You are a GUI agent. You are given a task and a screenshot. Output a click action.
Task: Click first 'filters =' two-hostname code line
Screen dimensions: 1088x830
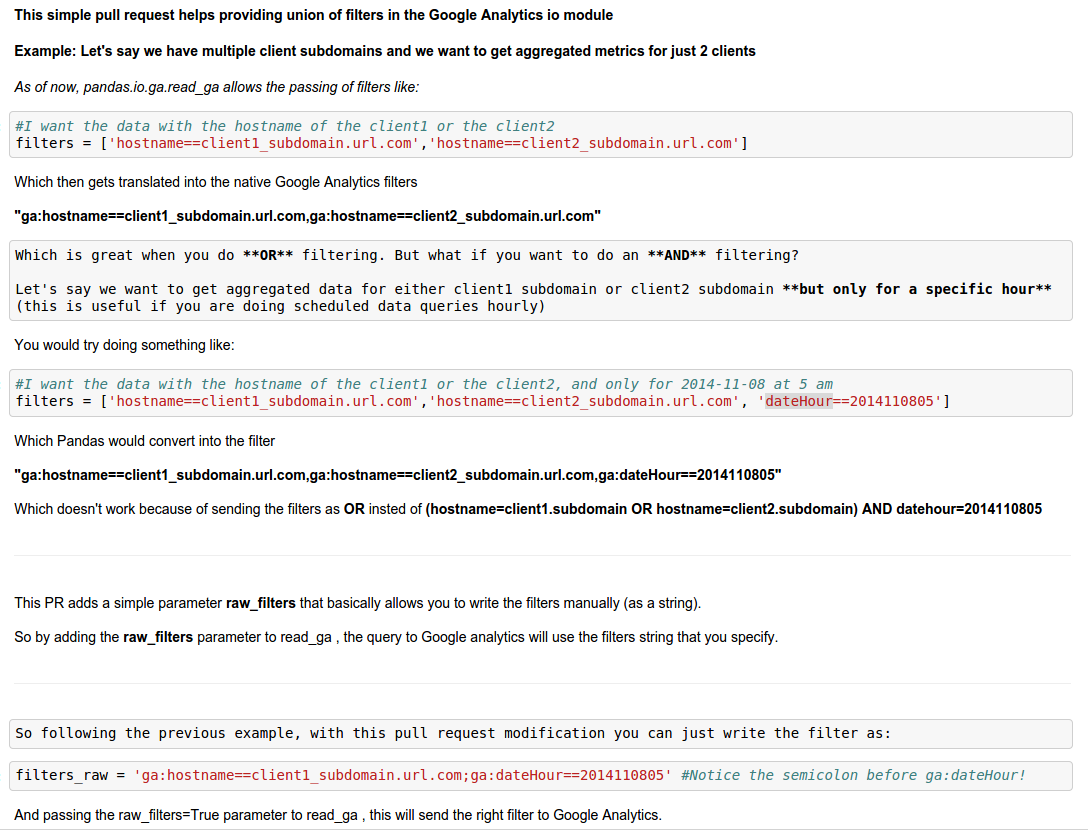[382, 144]
